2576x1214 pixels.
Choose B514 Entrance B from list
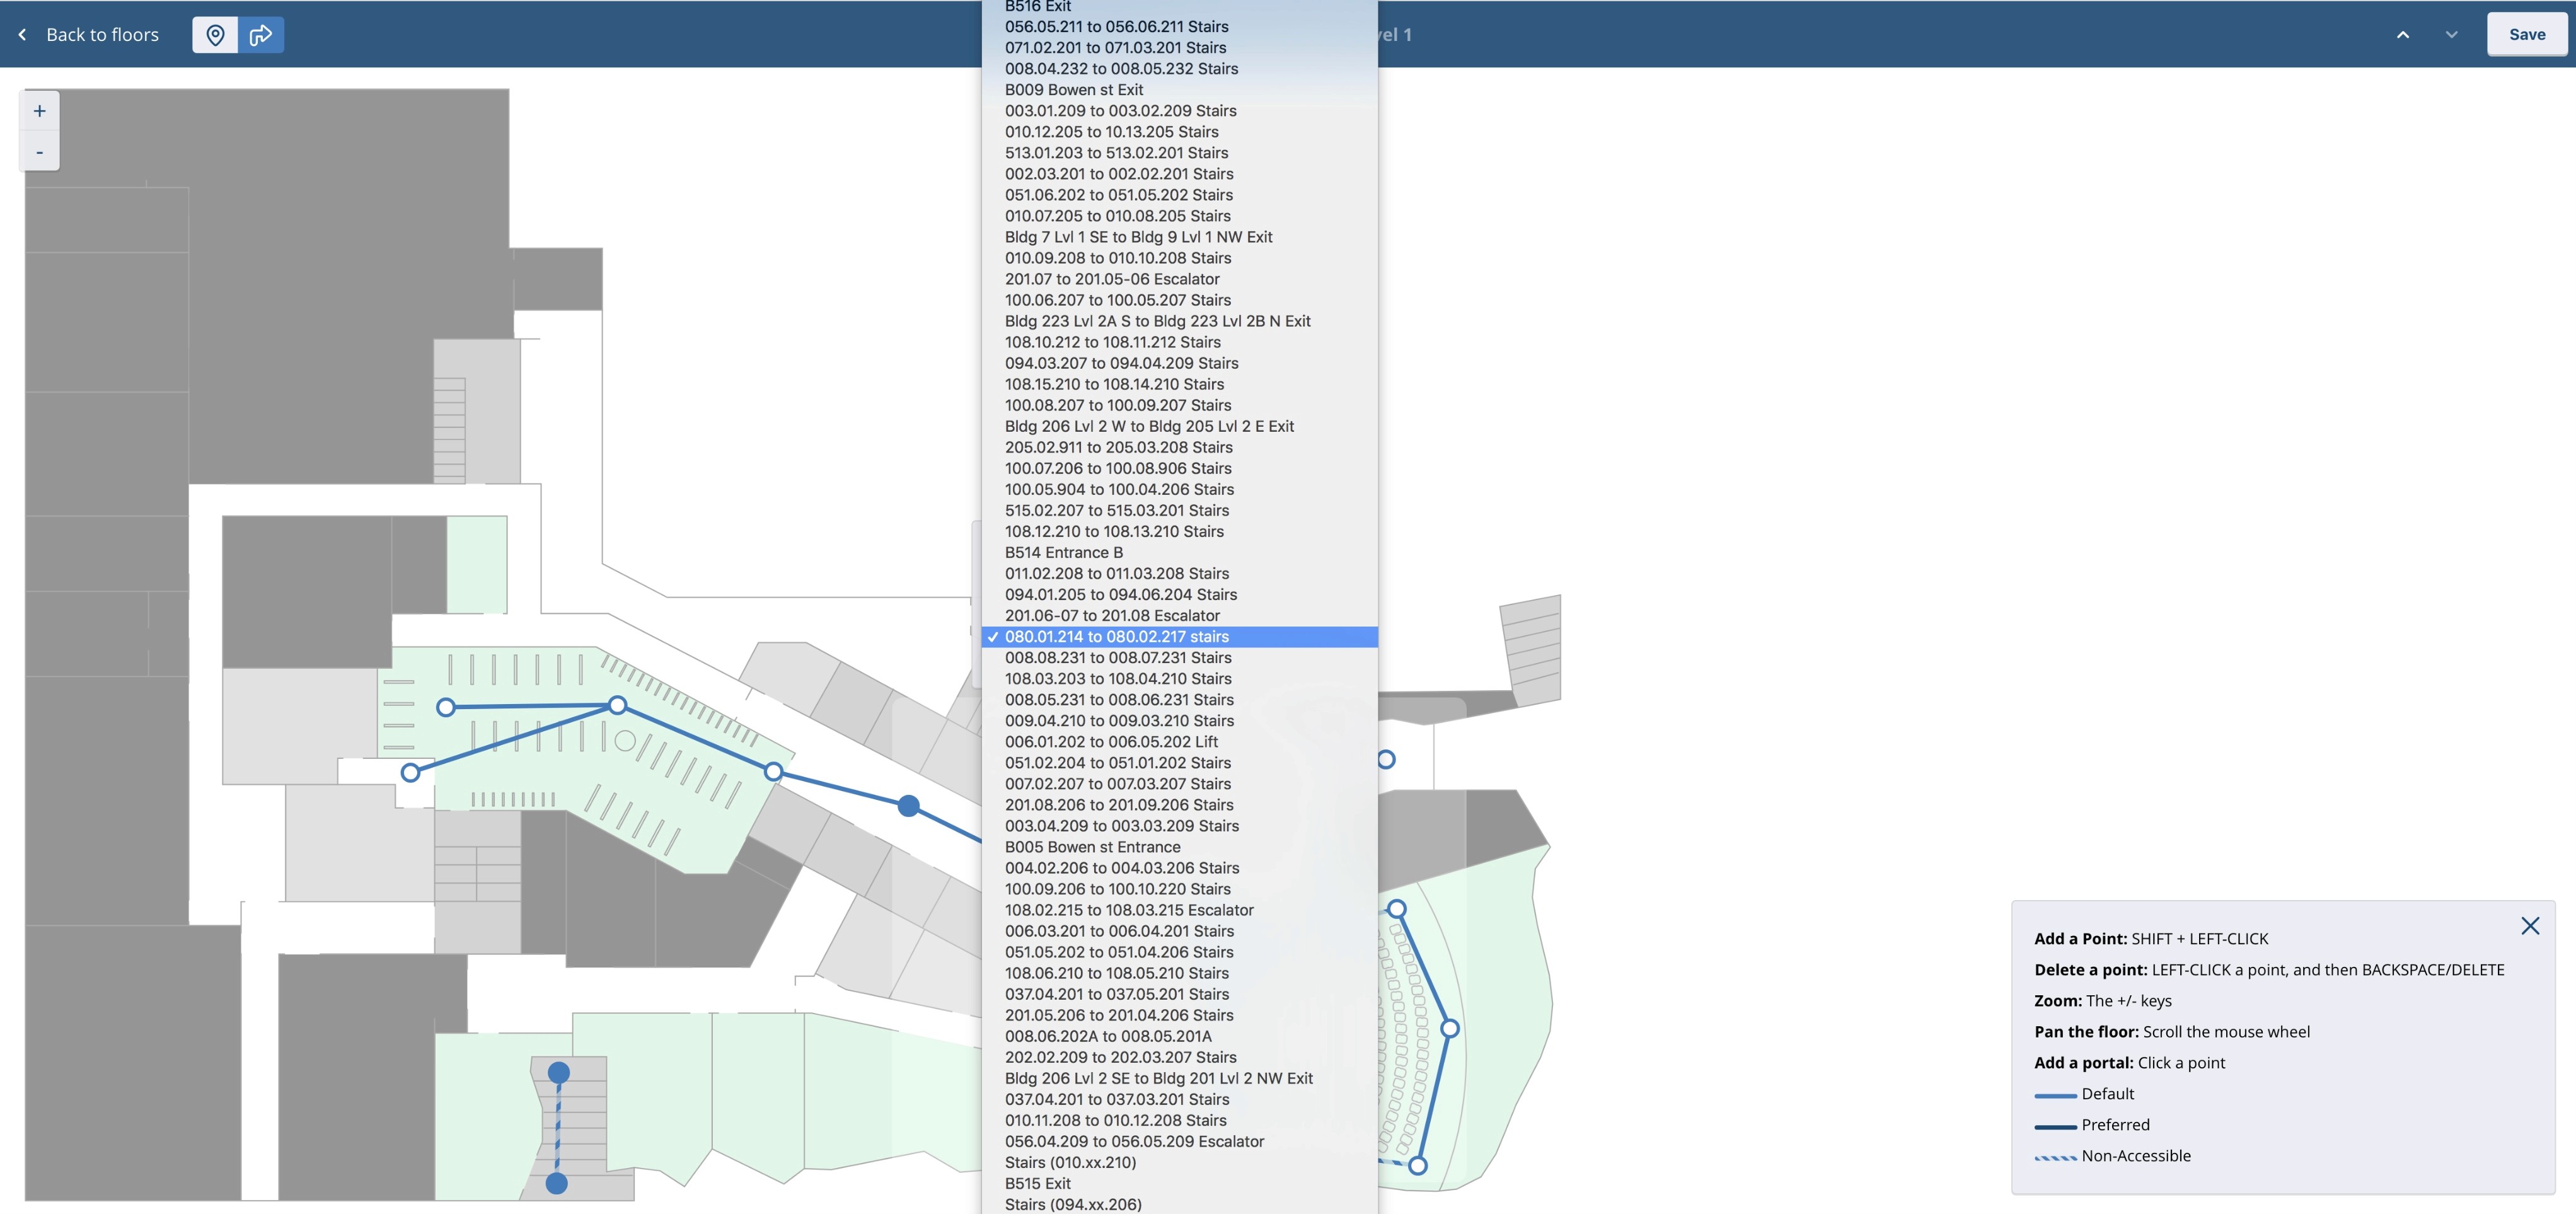click(x=1063, y=553)
